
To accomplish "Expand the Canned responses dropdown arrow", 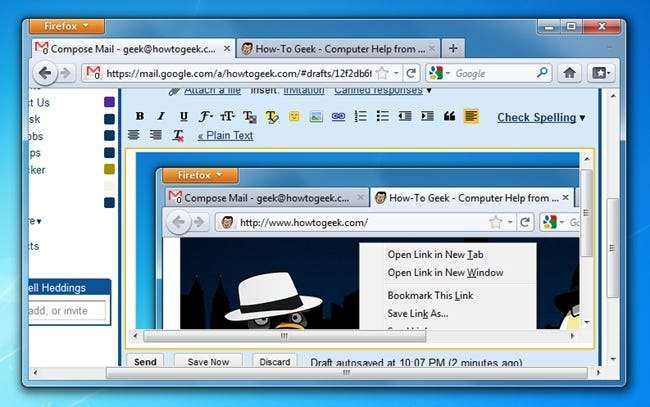I will coord(429,90).
